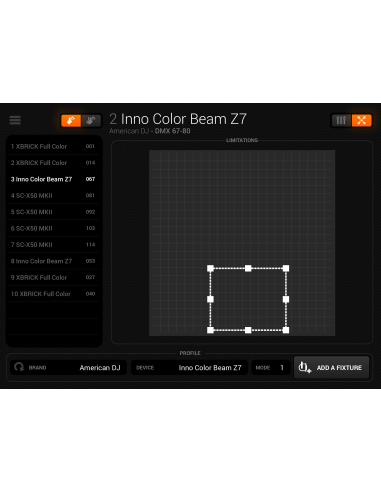This screenshot has width=381, height=492.
Task: Select fixture 10 XBRICK Full Color
Action: point(53,294)
